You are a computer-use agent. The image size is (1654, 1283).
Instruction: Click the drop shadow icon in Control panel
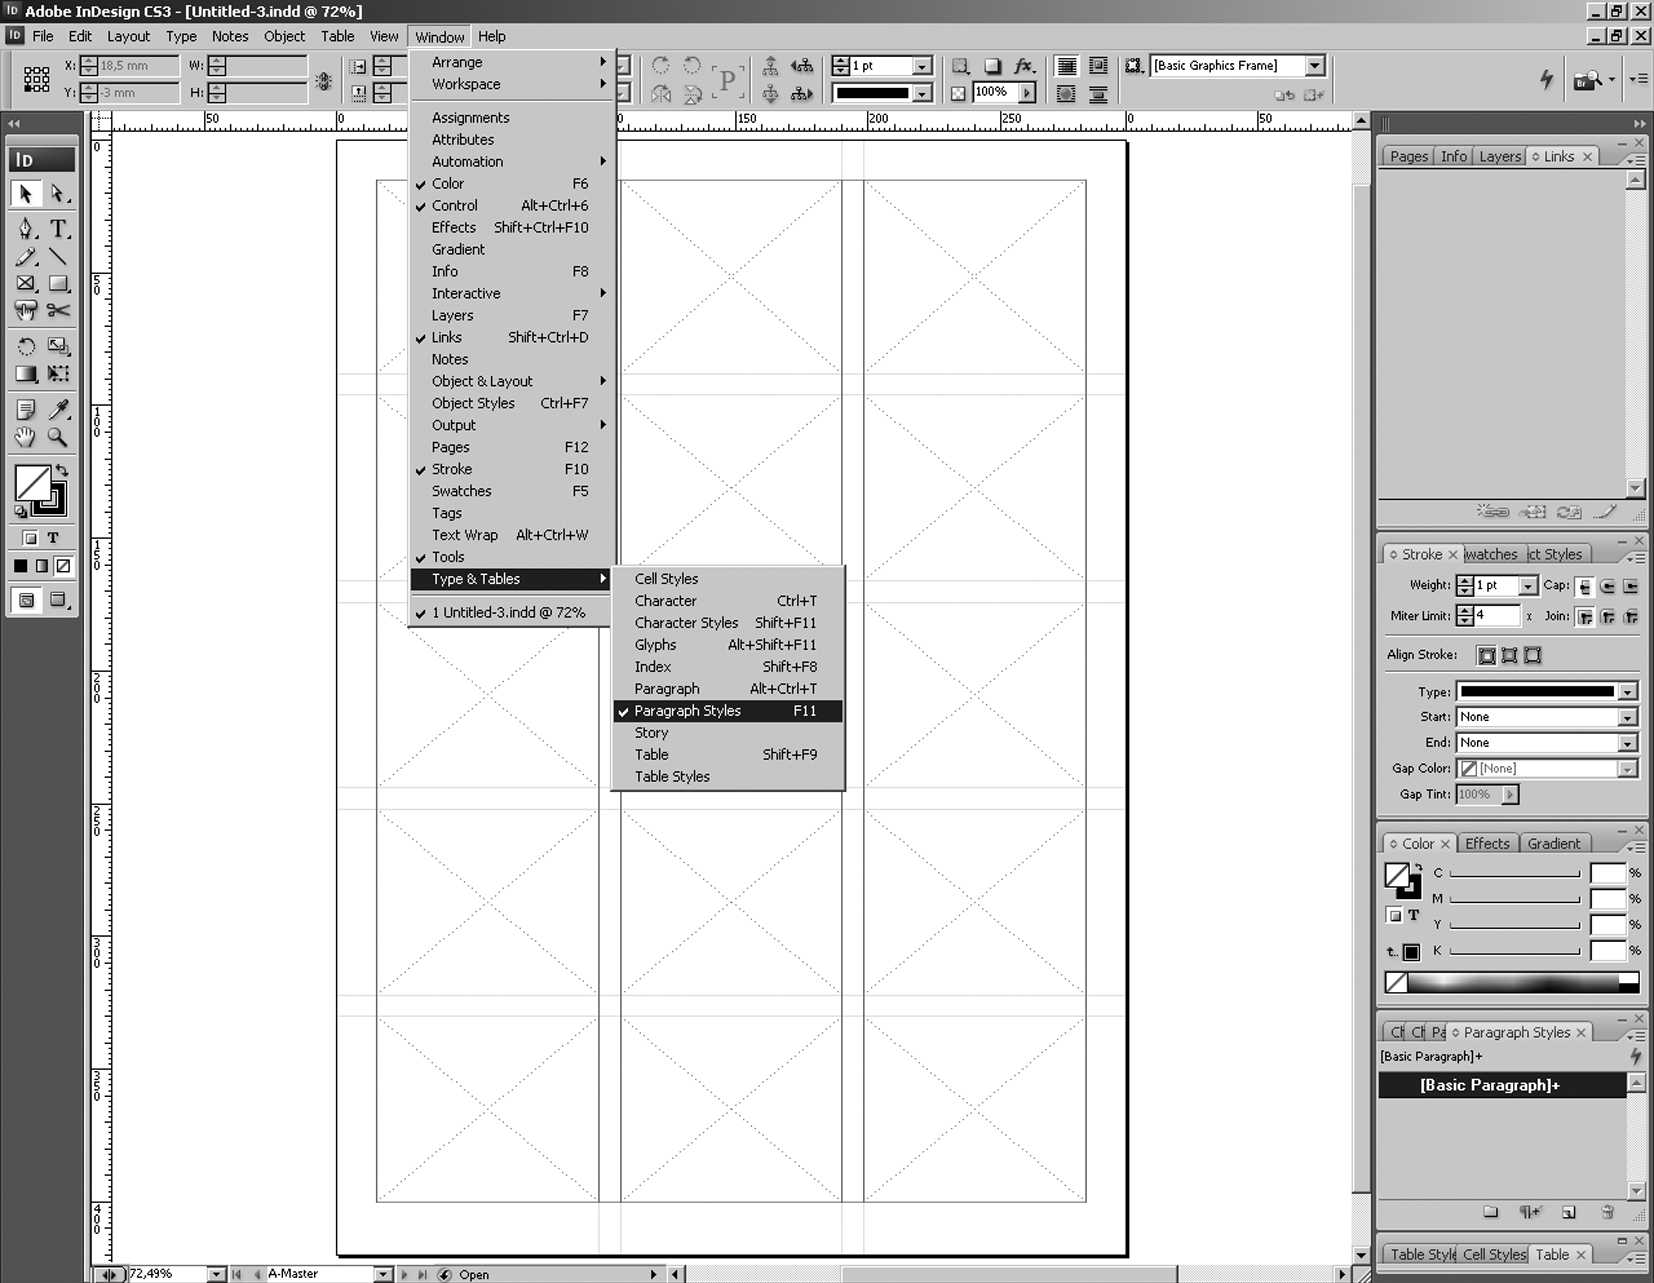(992, 66)
